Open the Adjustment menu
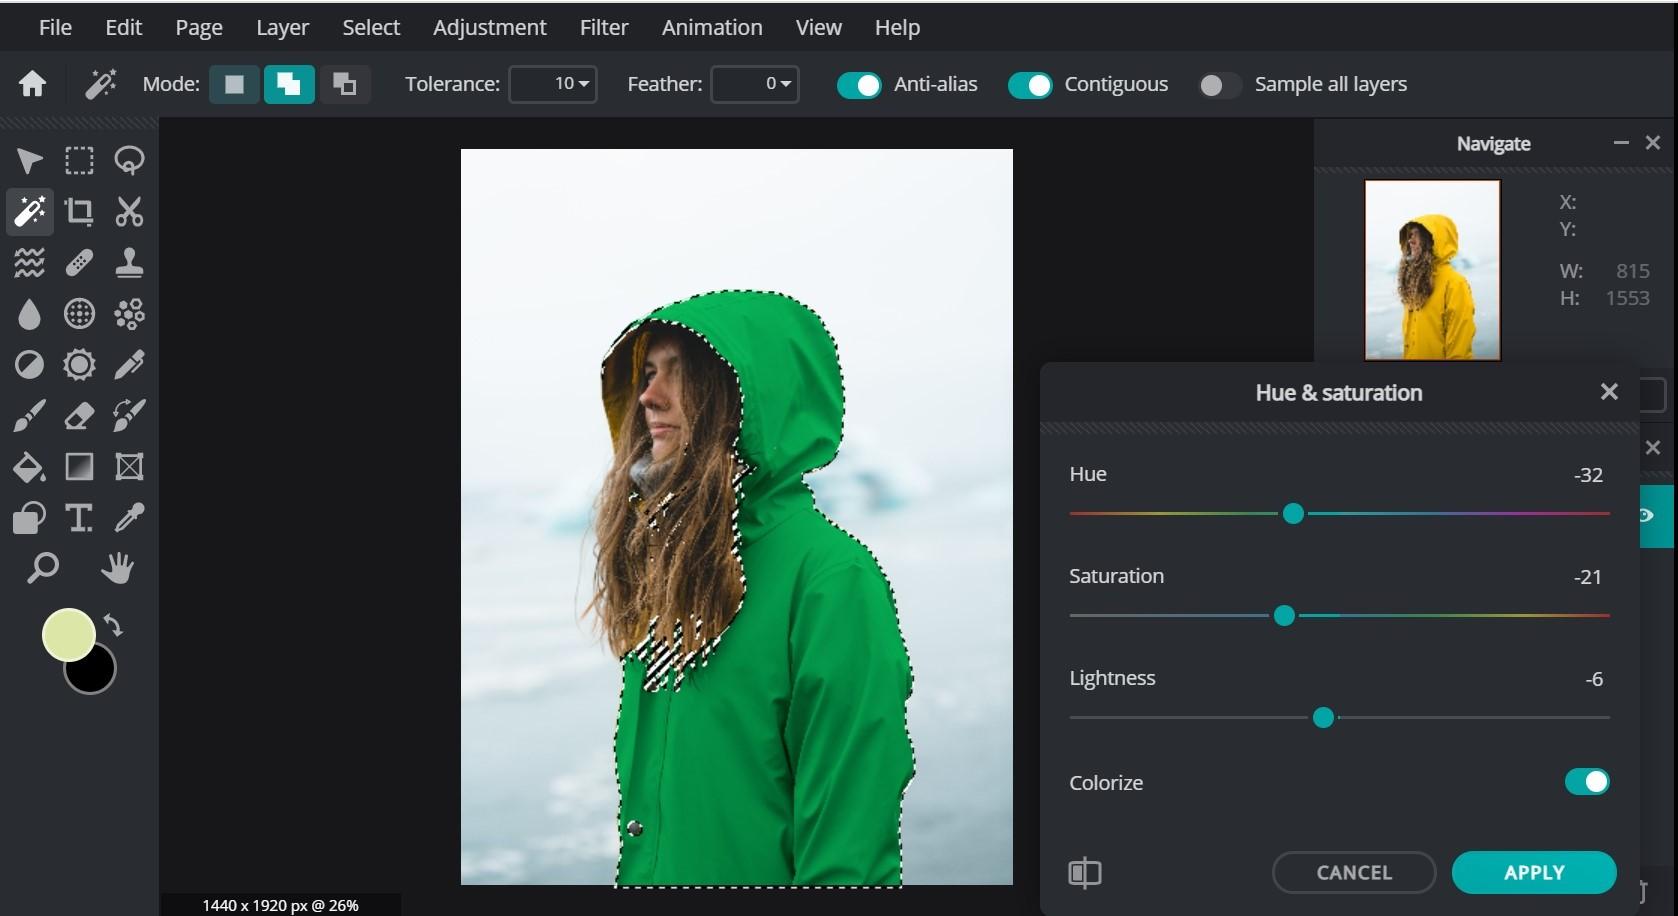The width and height of the screenshot is (1678, 916). click(490, 27)
